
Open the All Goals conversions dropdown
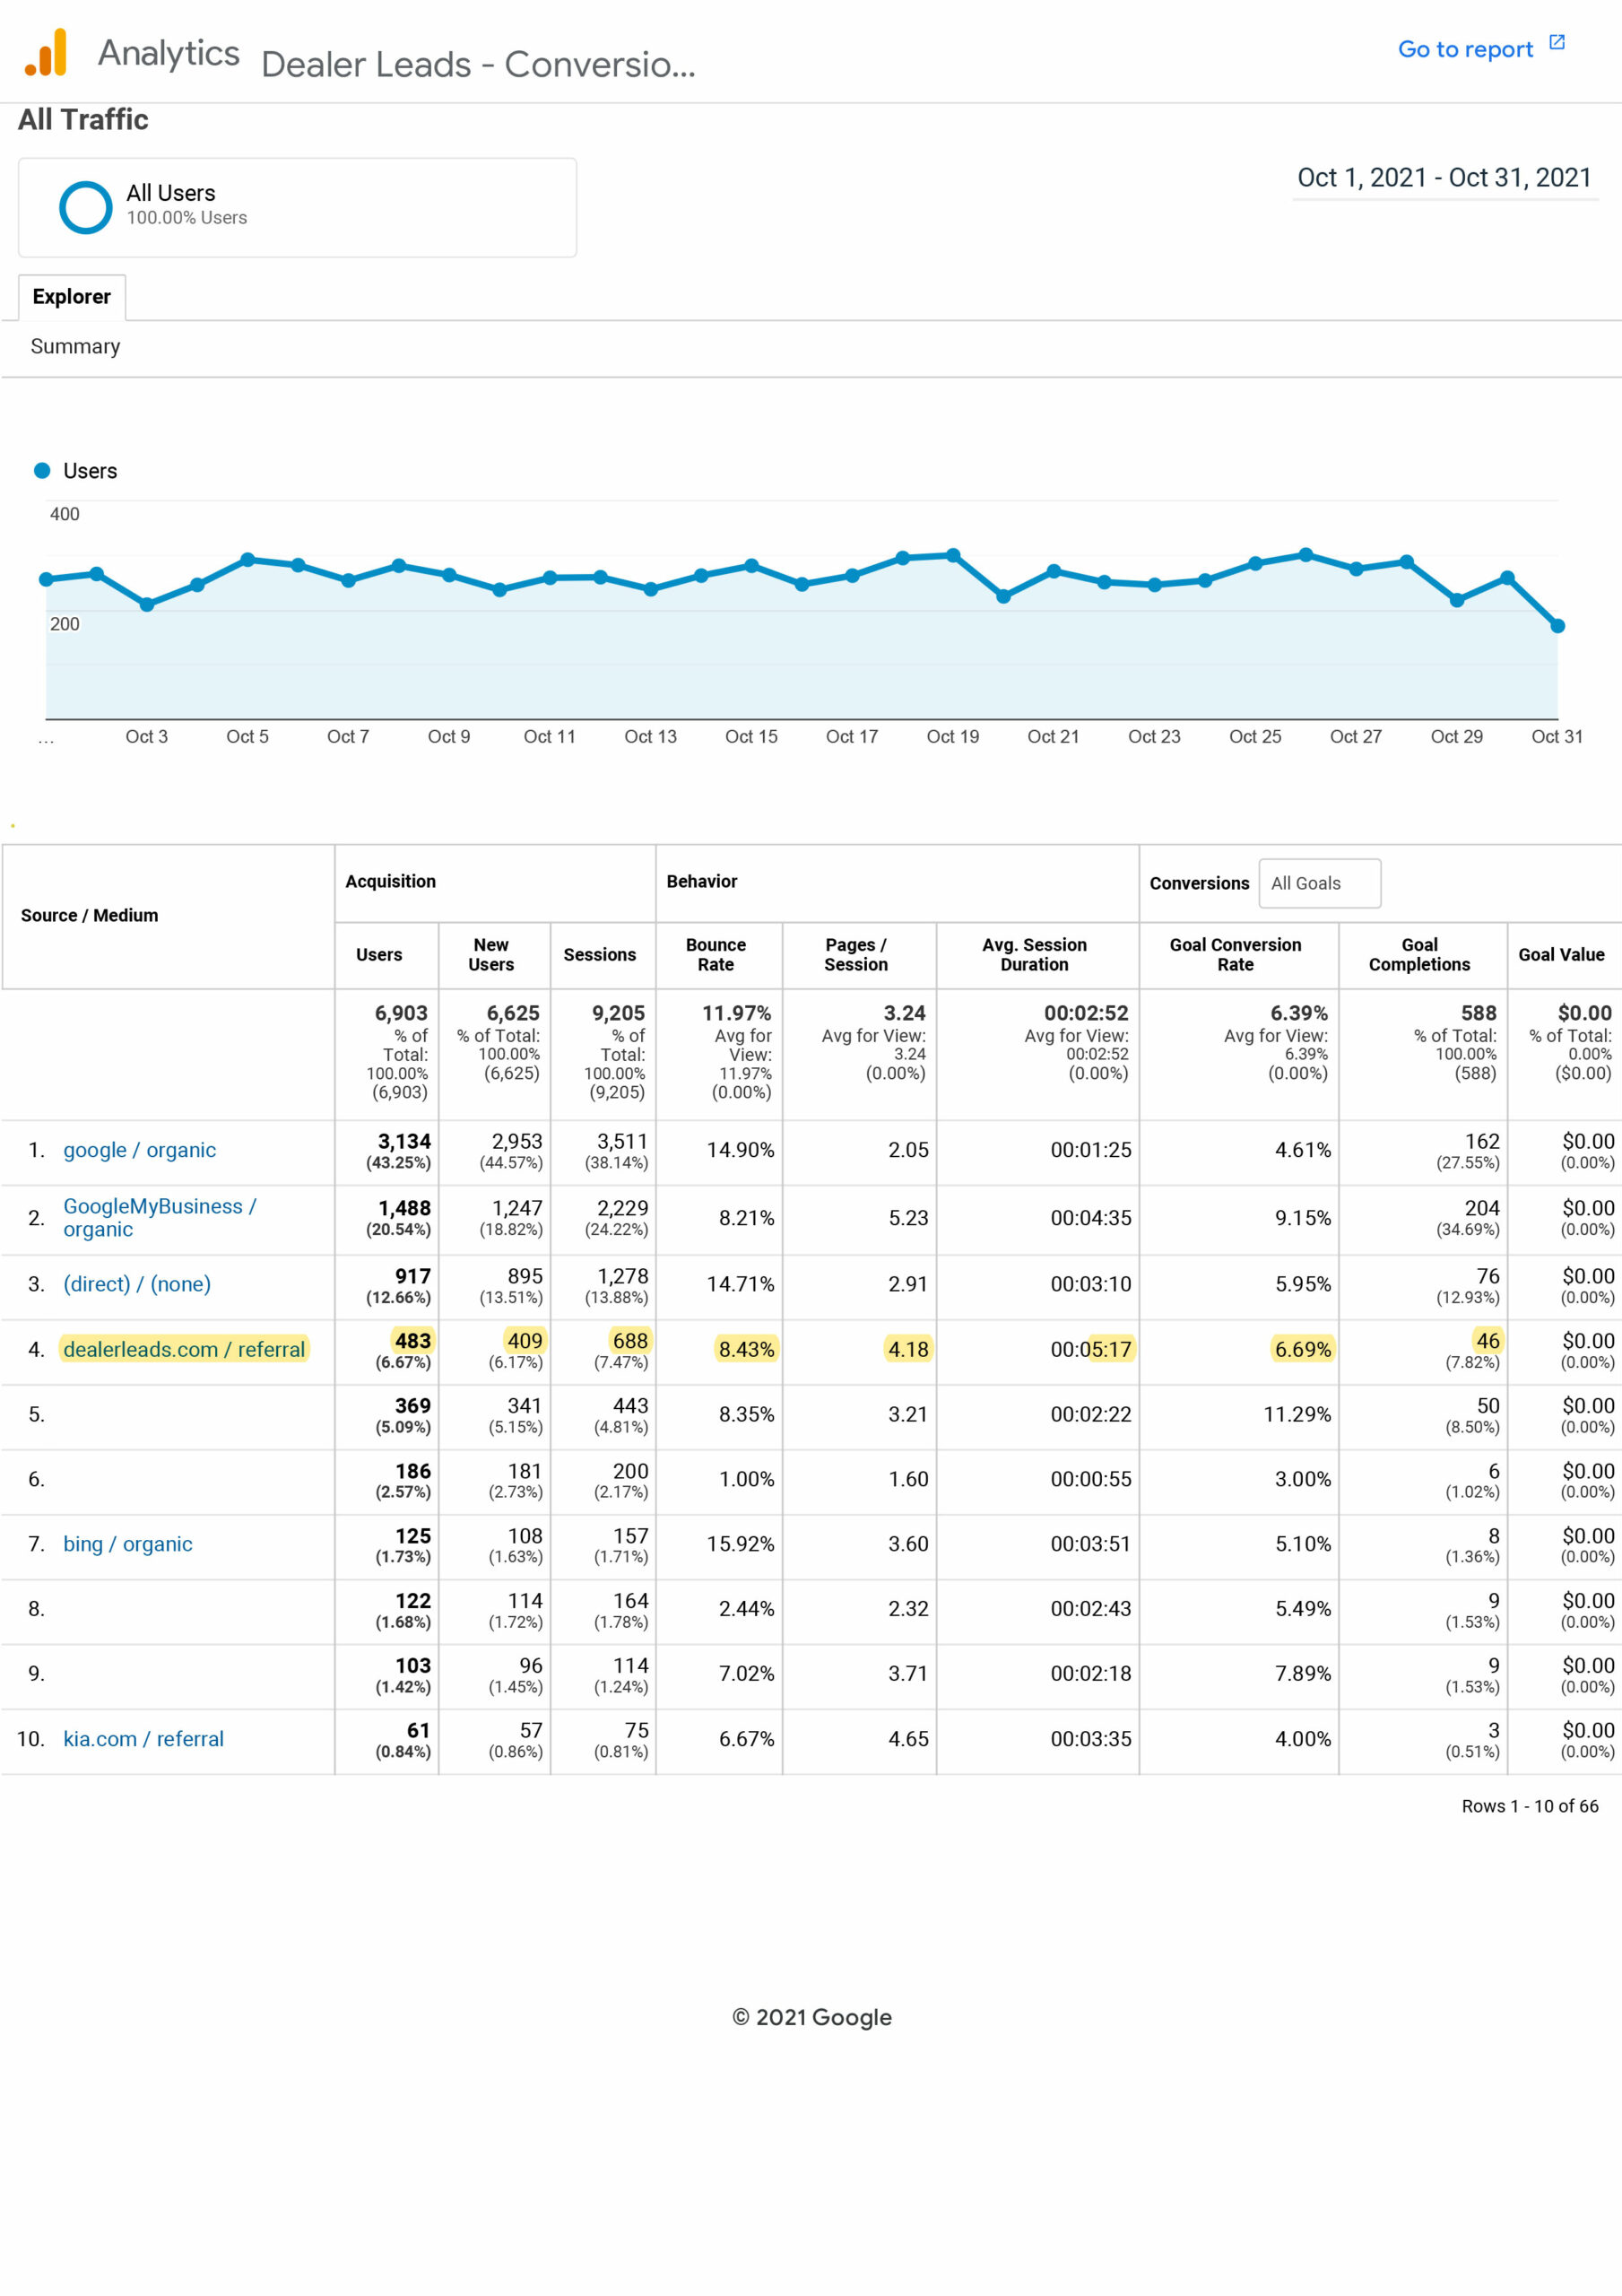tap(1319, 883)
